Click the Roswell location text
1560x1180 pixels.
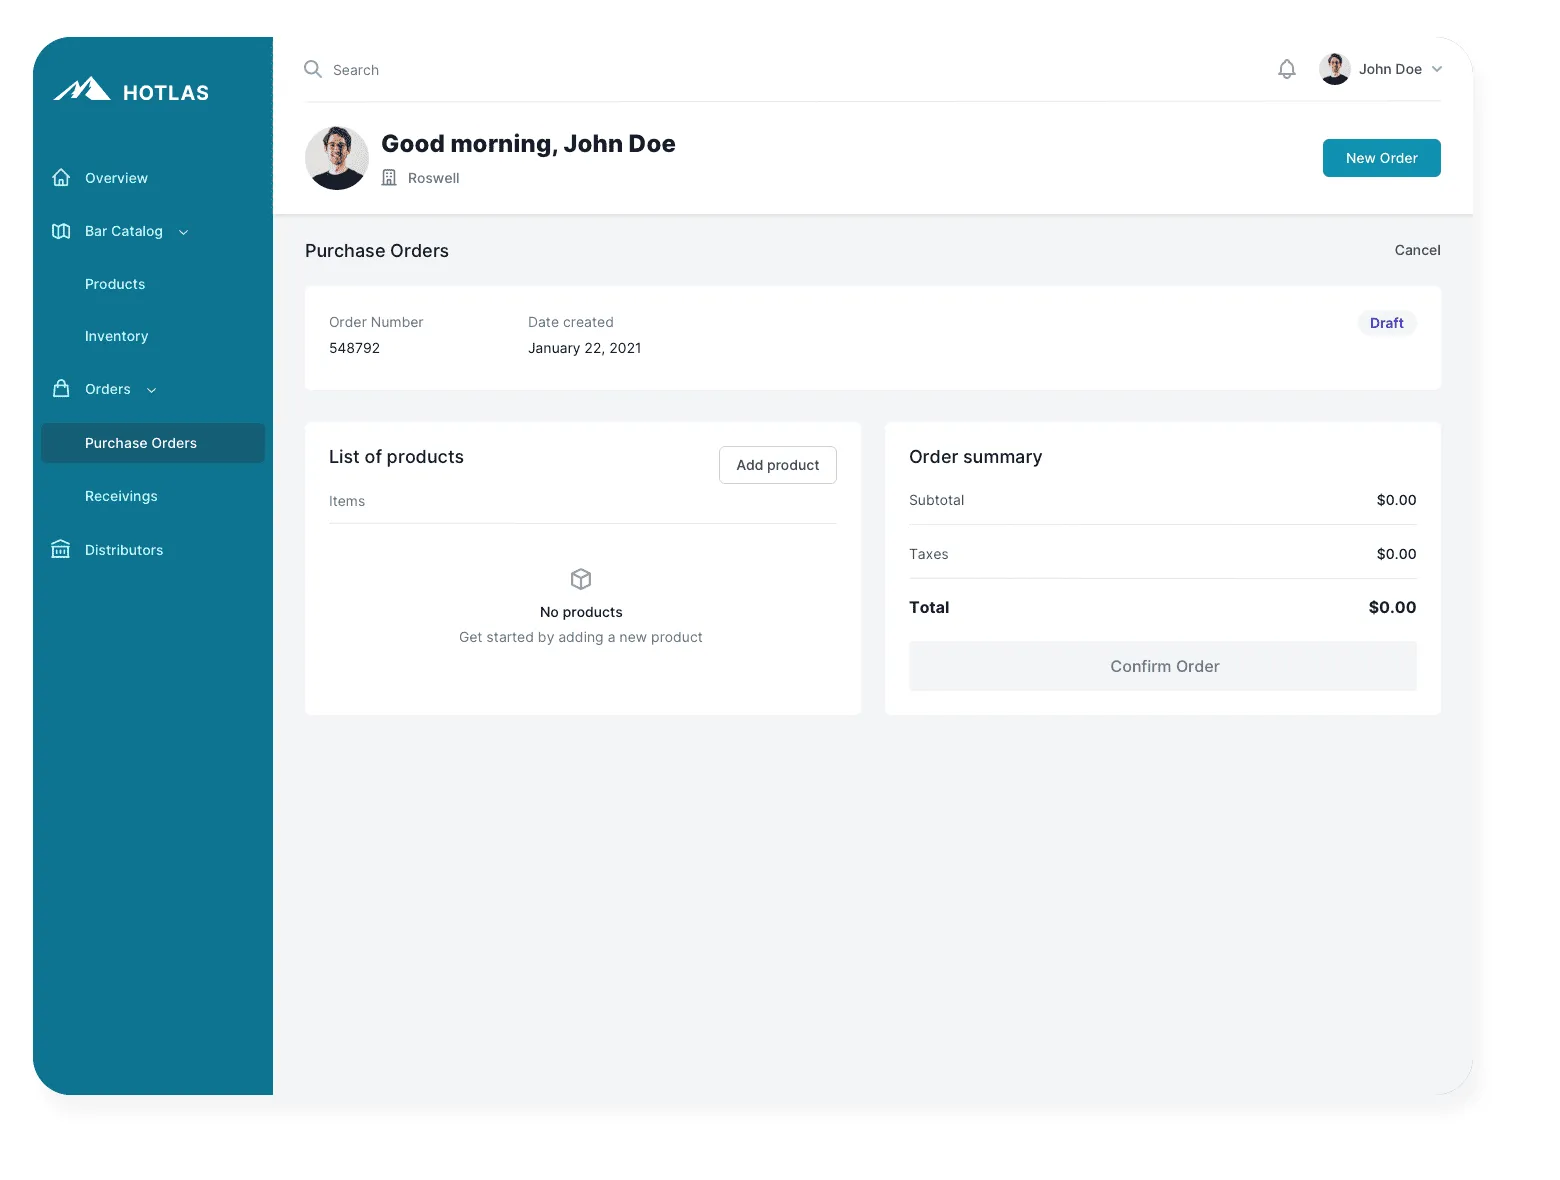click(434, 178)
